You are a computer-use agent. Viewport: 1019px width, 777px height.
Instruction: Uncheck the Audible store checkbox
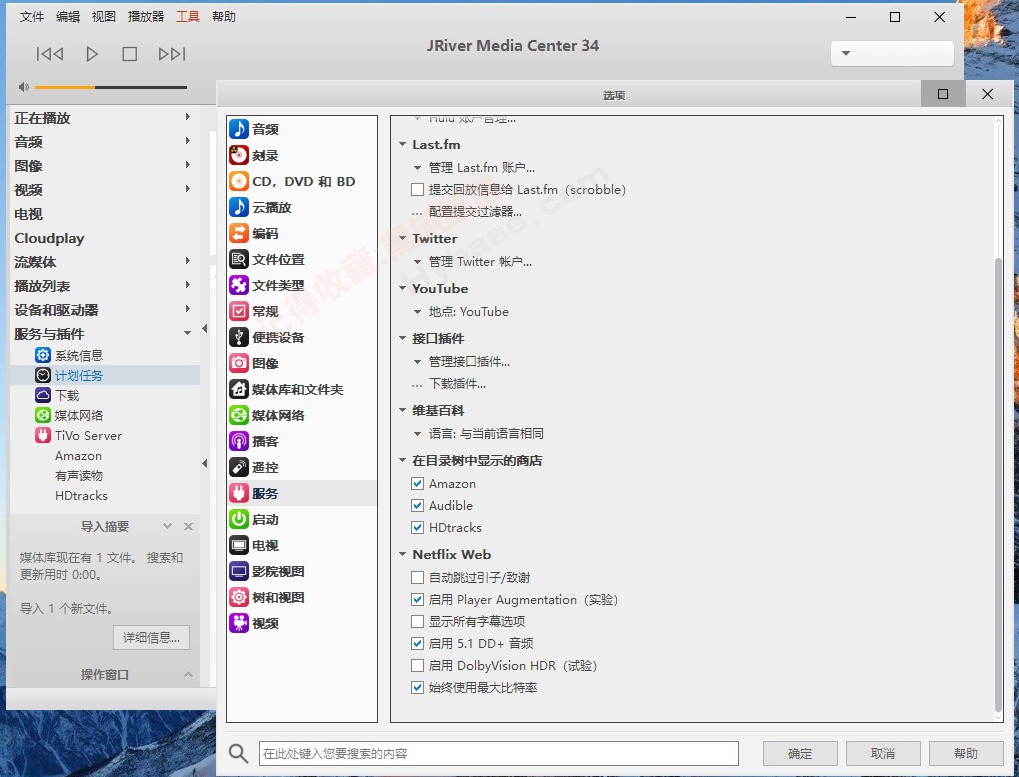point(417,505)
